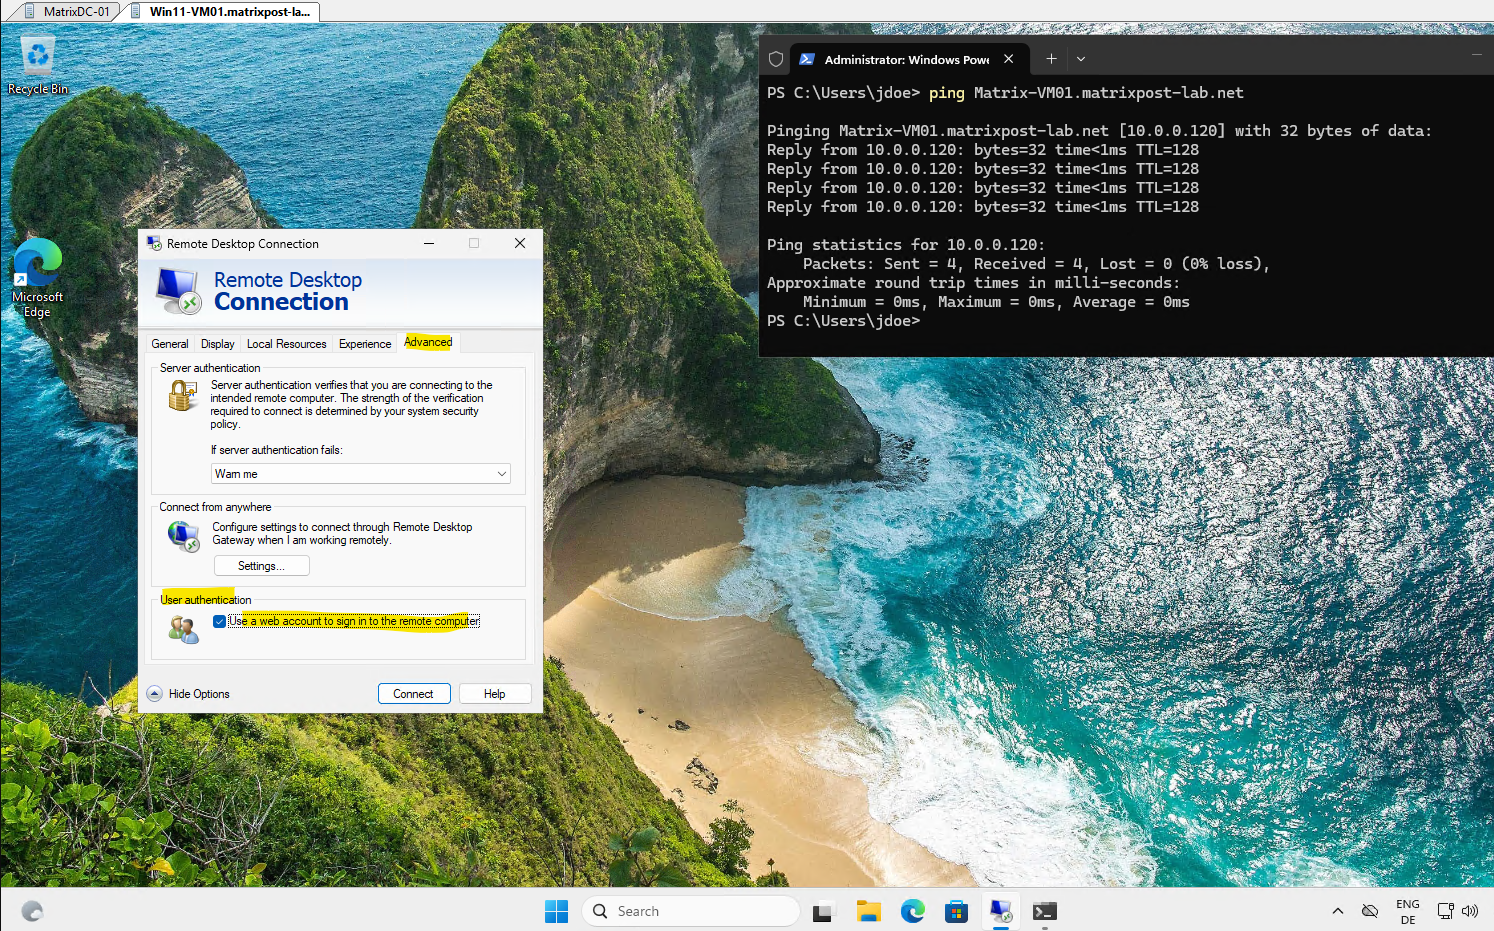Switch to the General tab
1494x931 pixels.
coord(169,344)
